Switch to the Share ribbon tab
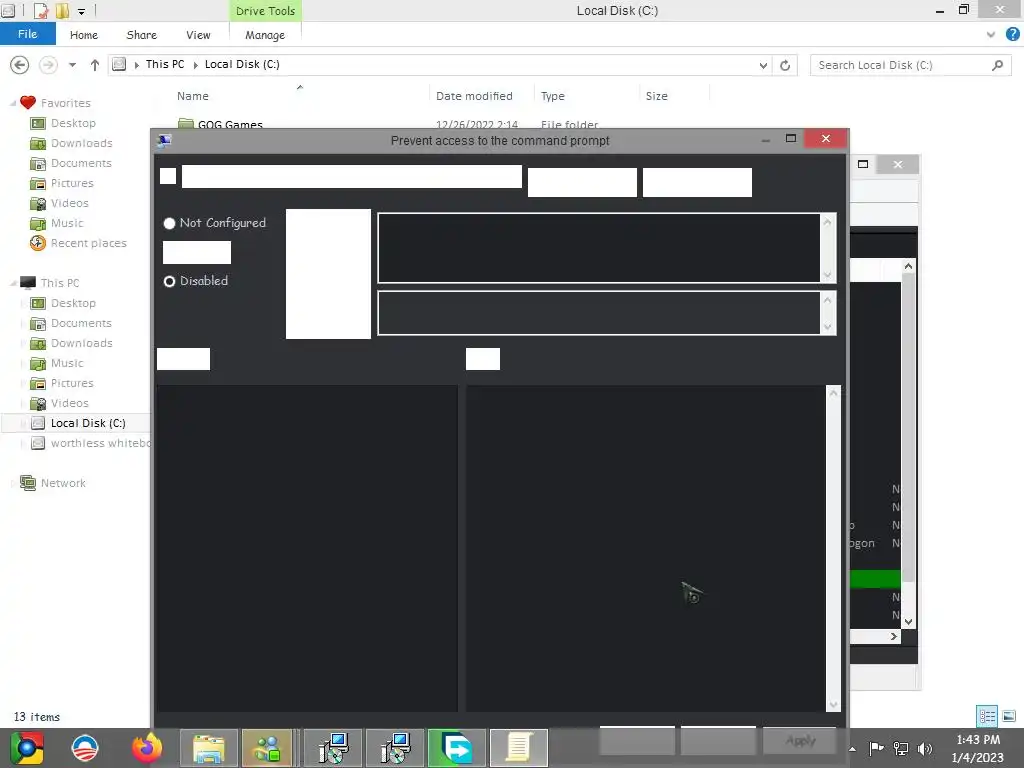This screenshot has width=1024, height=768. click(x=141, y=35)
